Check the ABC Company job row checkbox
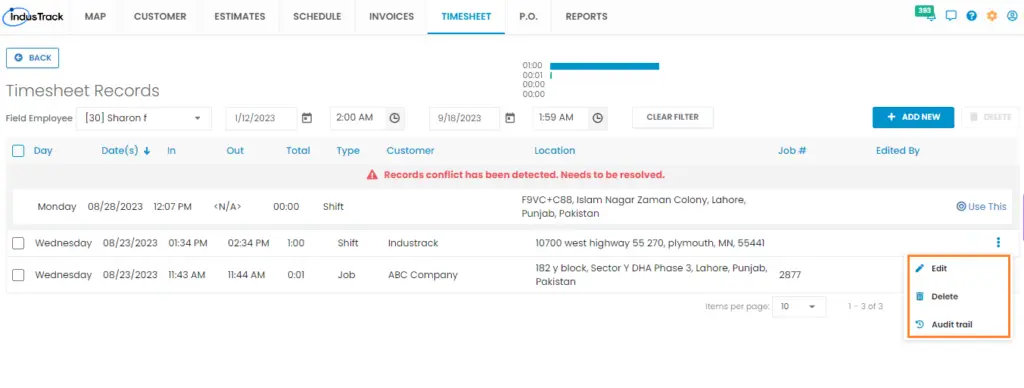Viewport: 1024px width, 388px height. point(18,275)
